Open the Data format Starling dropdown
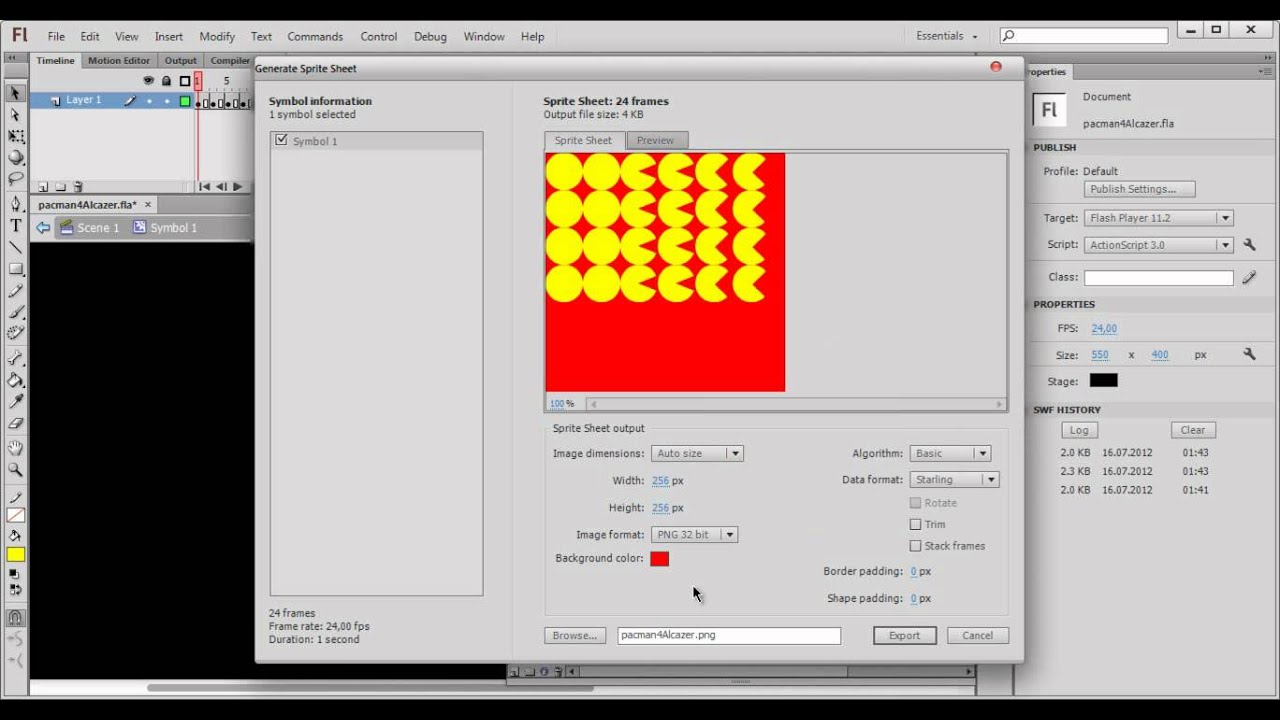This screenshot has height=720, width=1280. point(954,480)
